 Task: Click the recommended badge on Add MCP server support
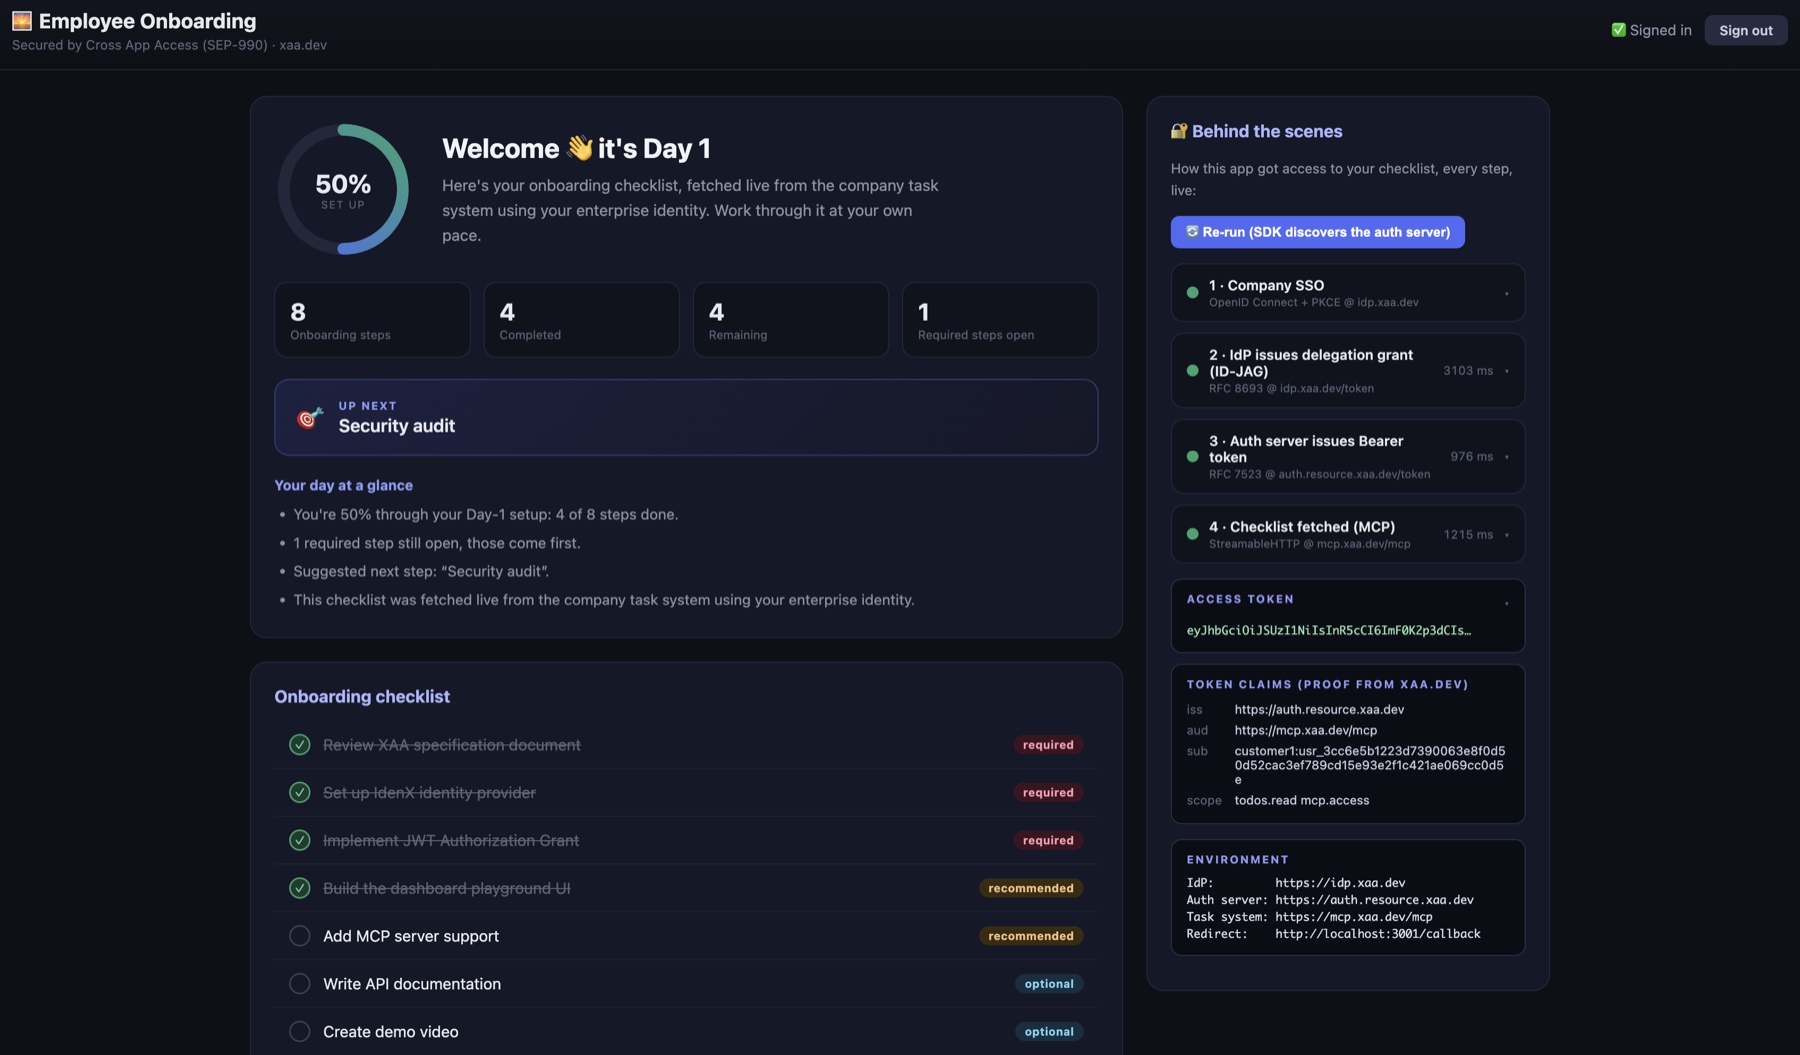pyautogui.click(x=1030, y=937)
